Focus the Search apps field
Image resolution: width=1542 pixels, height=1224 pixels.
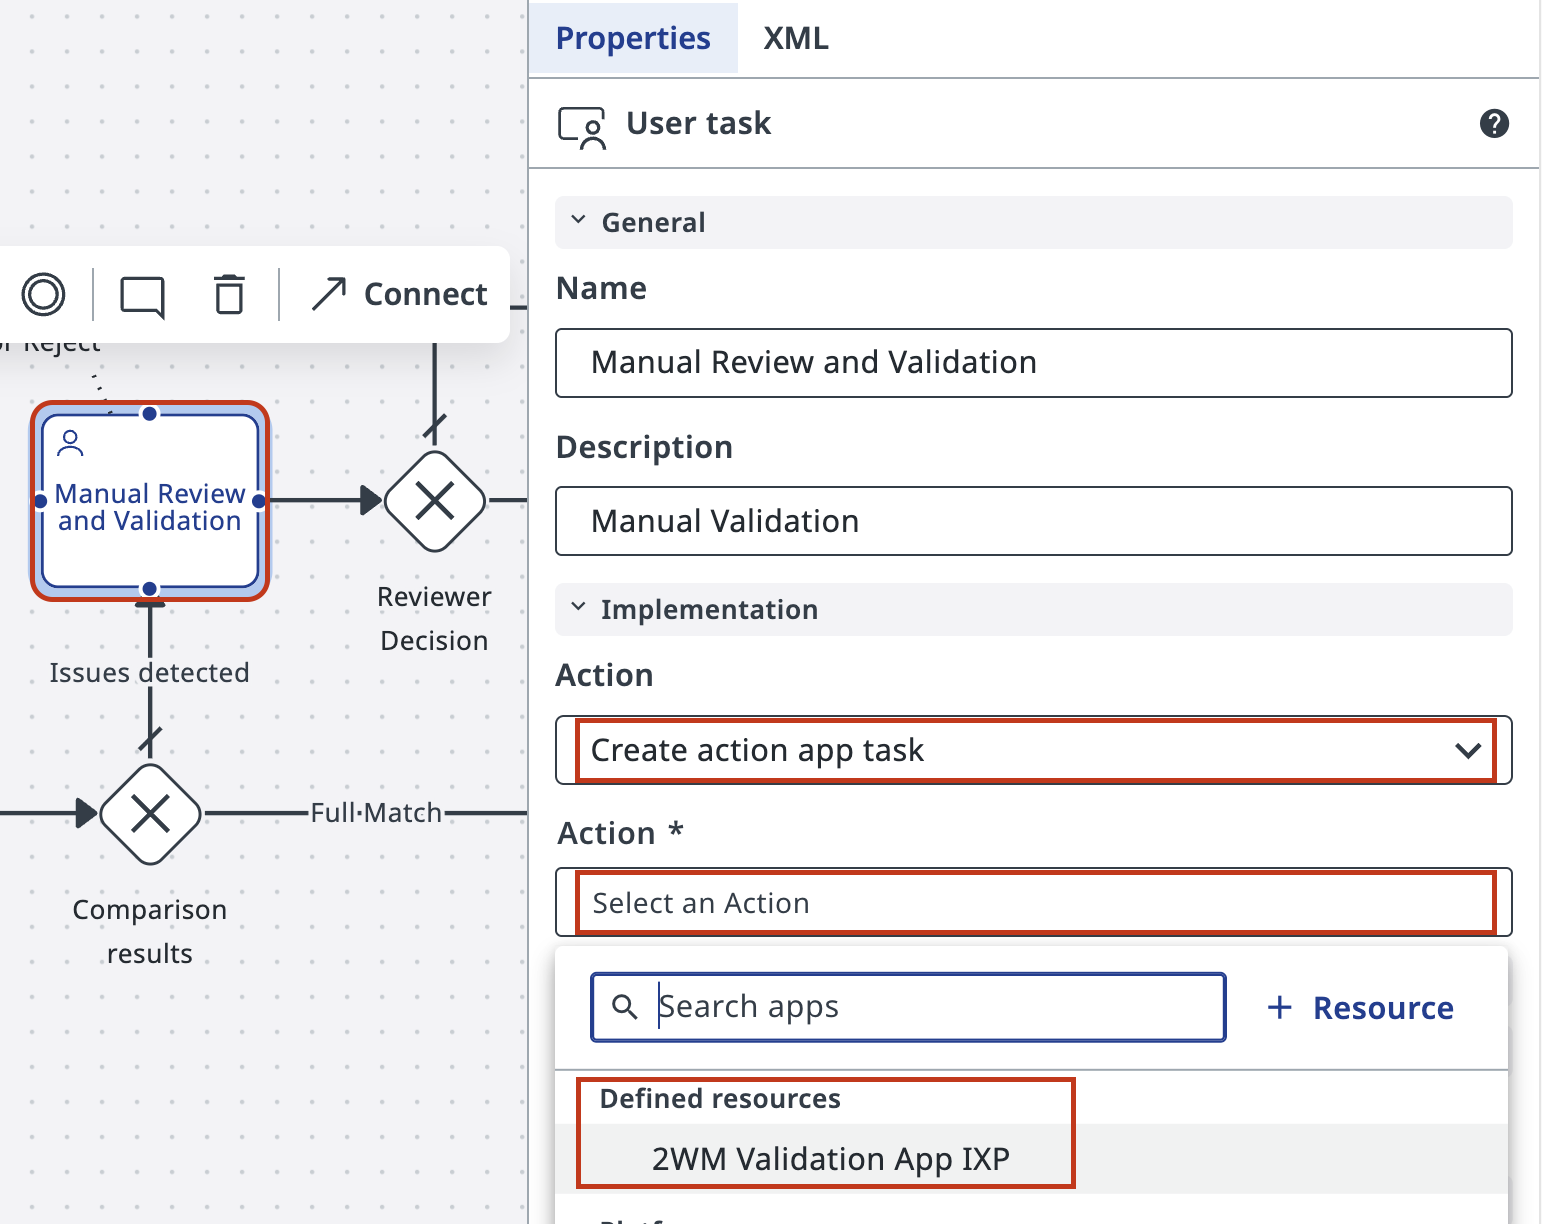(x=908, y=1007)
